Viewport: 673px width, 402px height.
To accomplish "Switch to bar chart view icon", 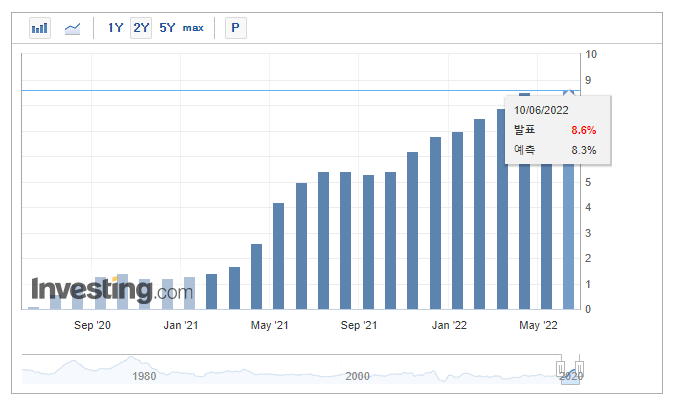I will pyautogui.click(x=40, y=28).
